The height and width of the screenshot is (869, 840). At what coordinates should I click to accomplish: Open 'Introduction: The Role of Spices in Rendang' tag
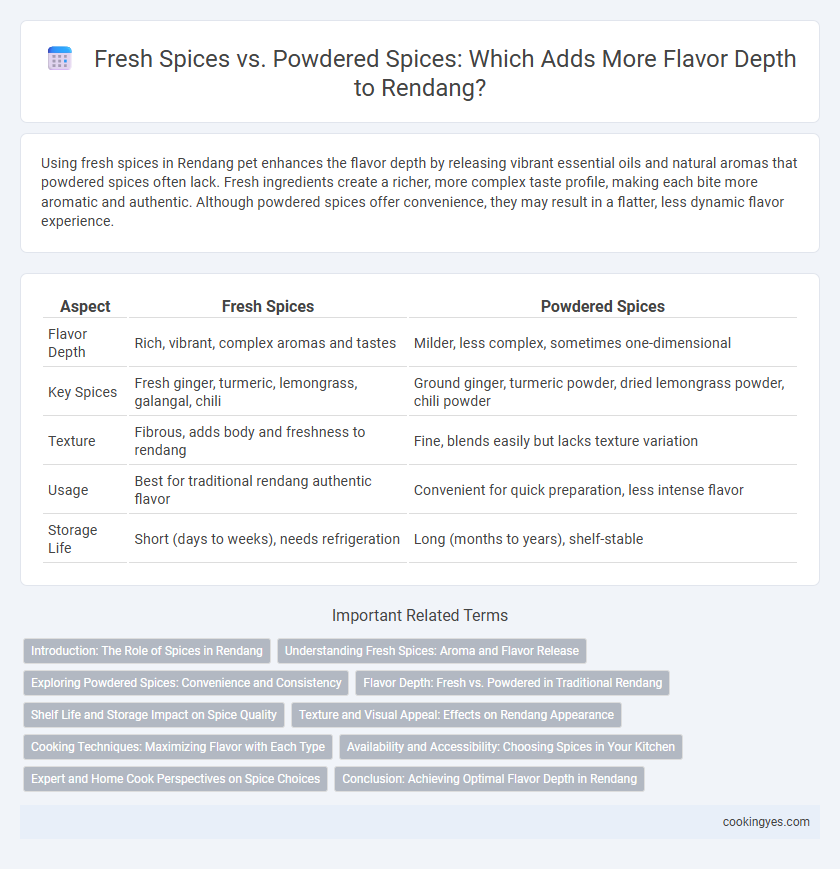pyautogui.click(x=147, y=651)
